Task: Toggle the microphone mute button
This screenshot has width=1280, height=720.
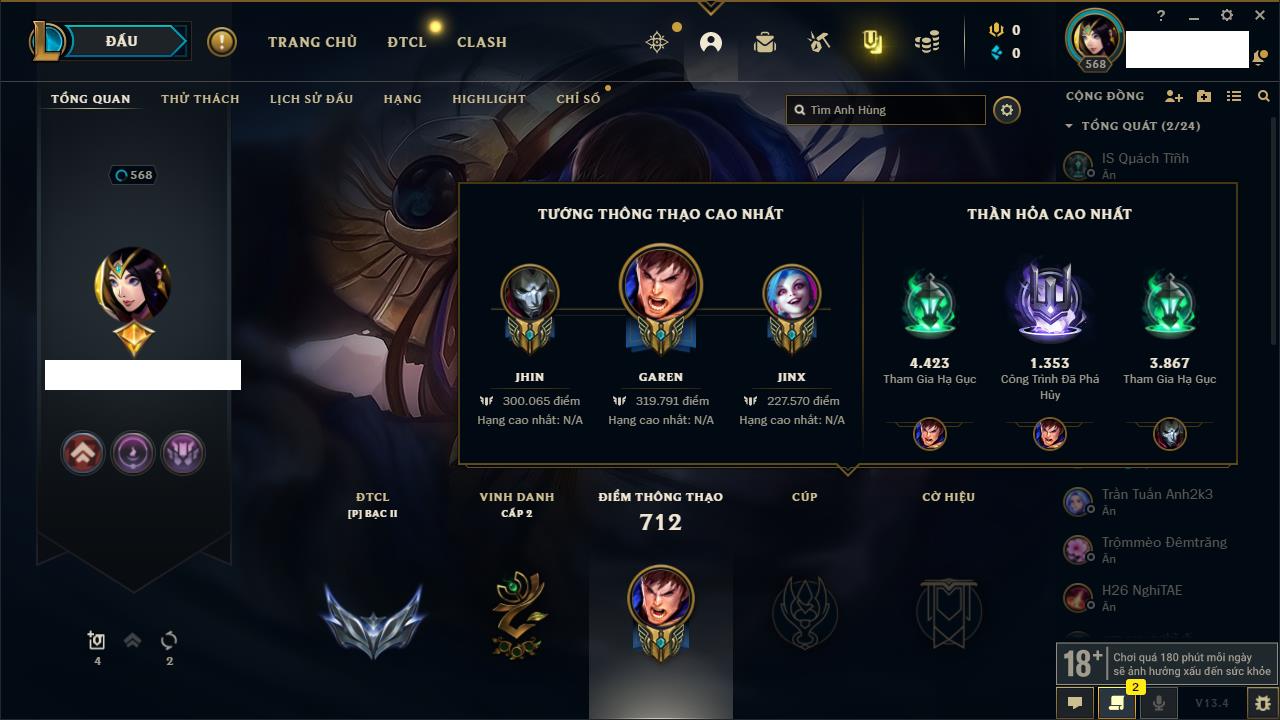Action: click(1159, 703)
